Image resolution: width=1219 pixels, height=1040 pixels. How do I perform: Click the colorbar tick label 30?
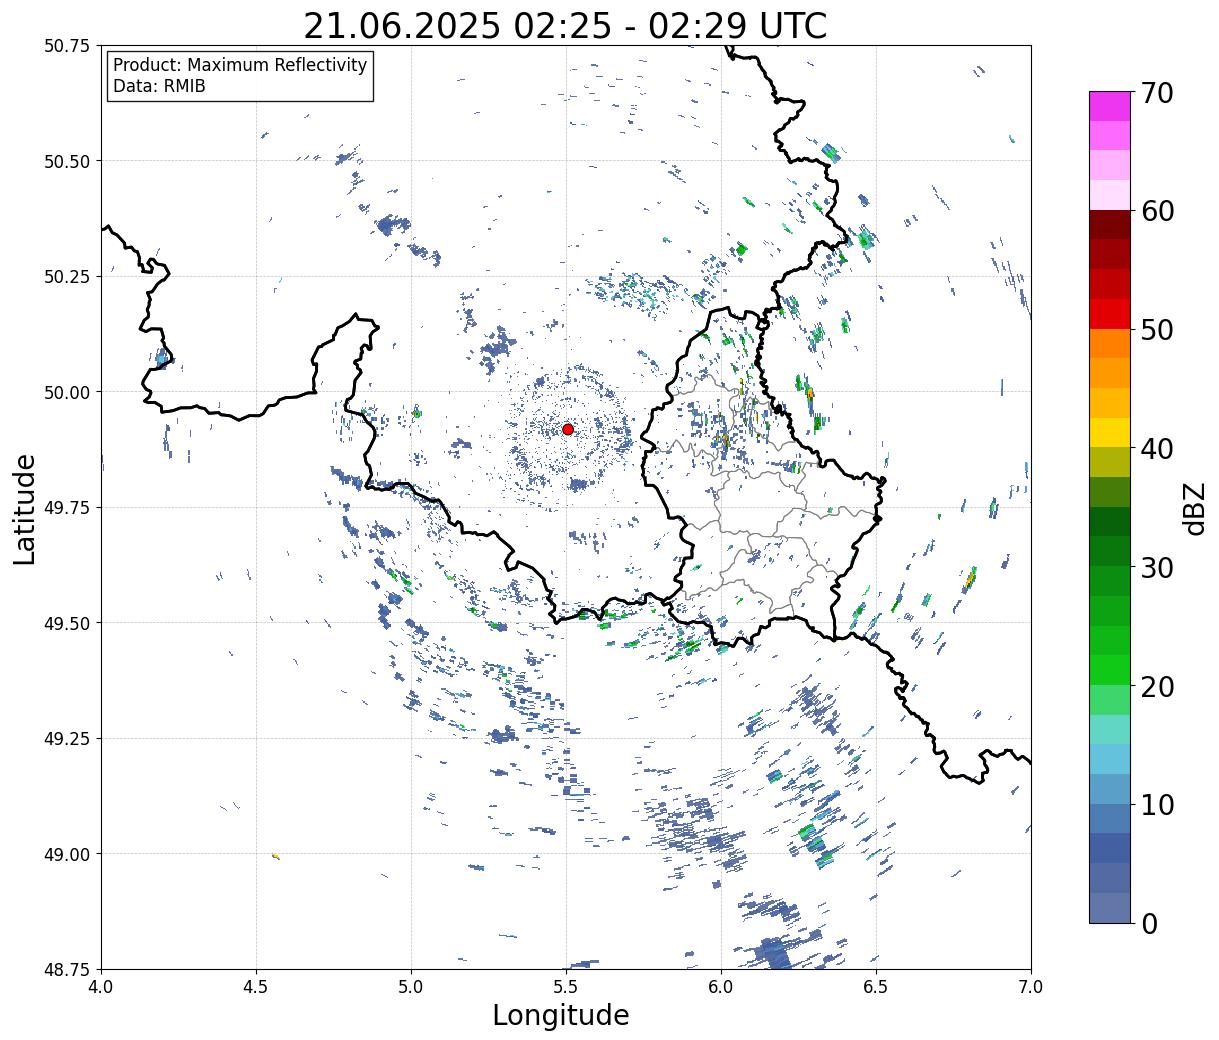[x=1159, y=568]
